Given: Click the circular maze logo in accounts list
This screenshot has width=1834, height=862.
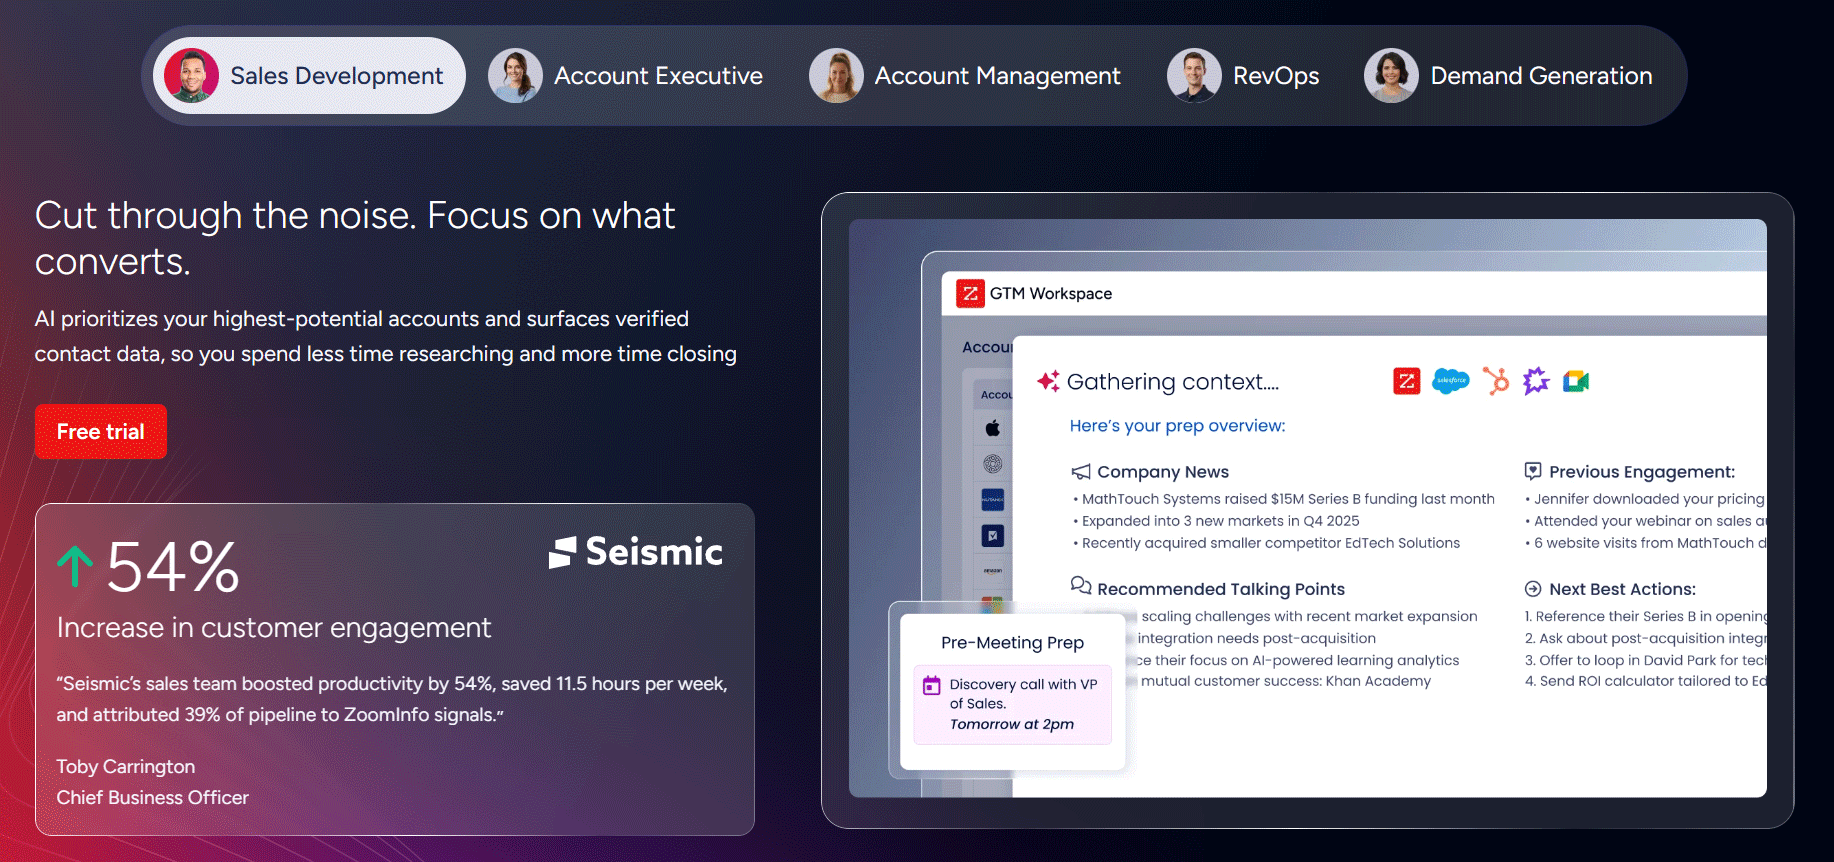Looking at the screenshot, I should point(993,464).
